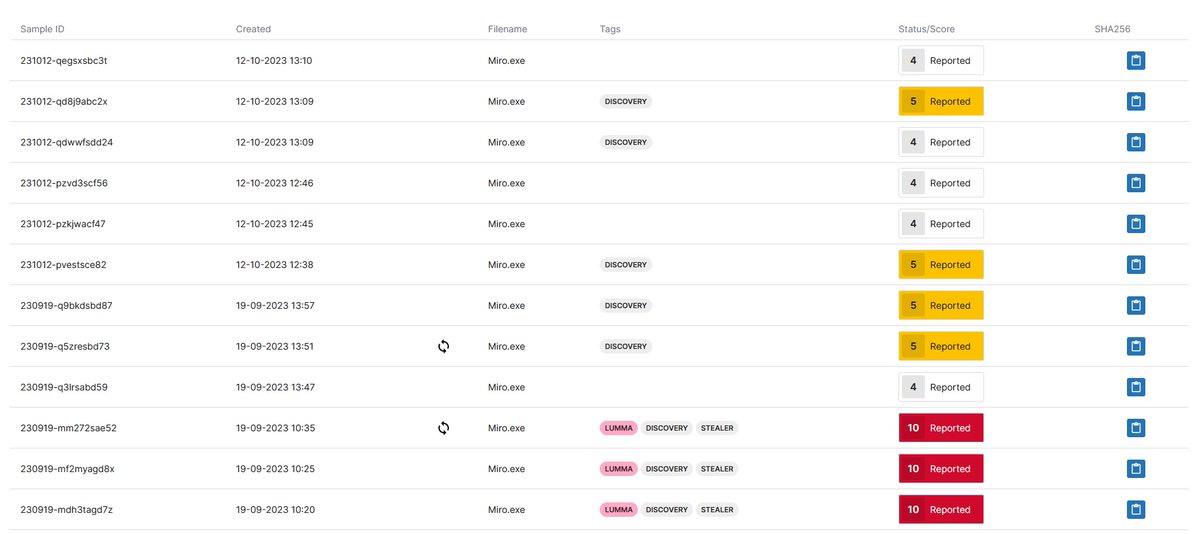Click DISCOVERY tag on row 231012-qdwwfsdd24
This screenshot has width=1200, height=534.
point(626,142)
